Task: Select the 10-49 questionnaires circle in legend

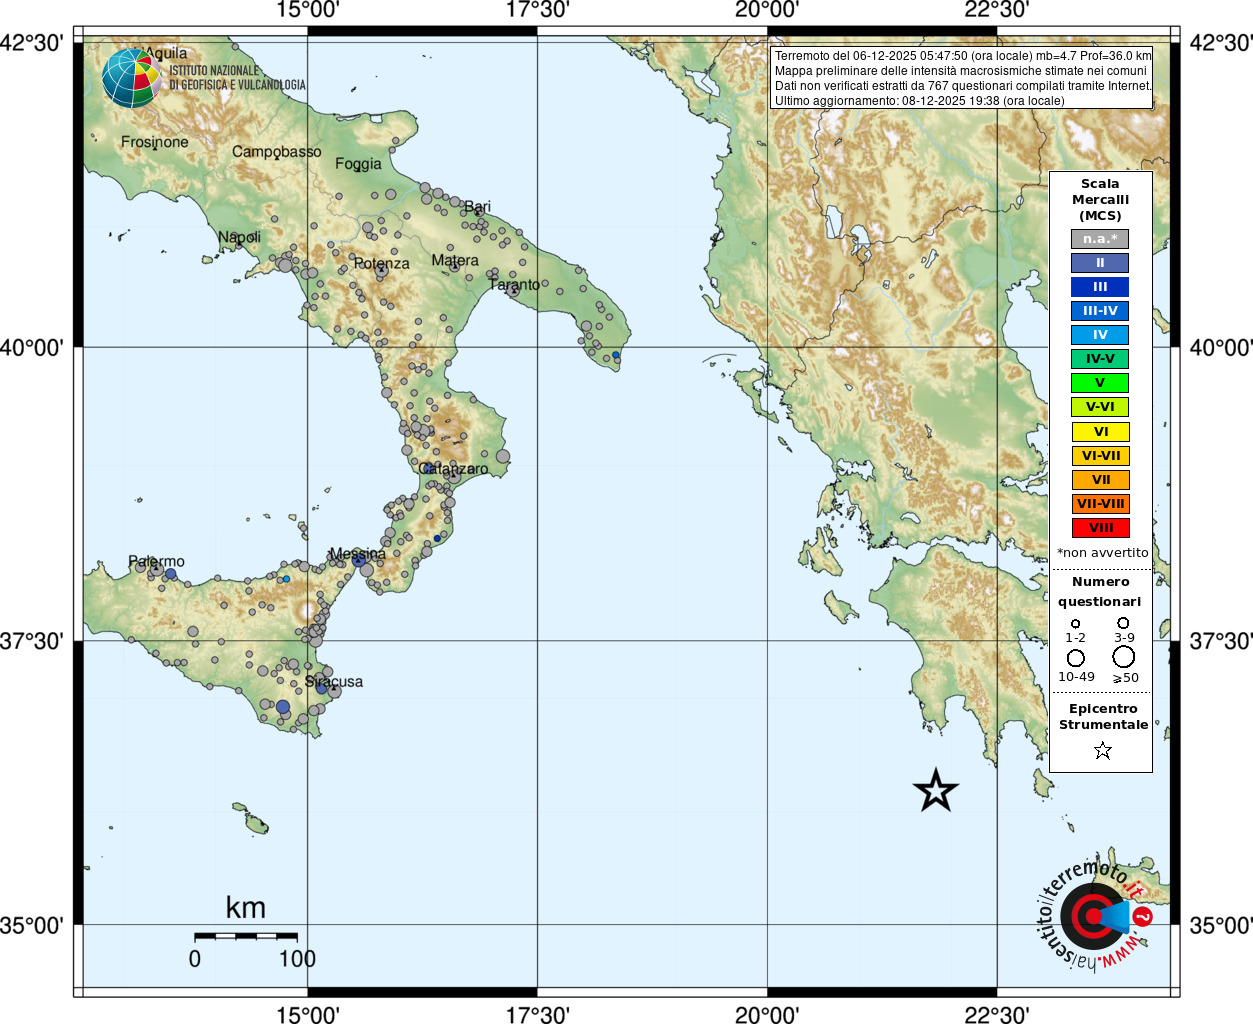Action: point(1076,658)
